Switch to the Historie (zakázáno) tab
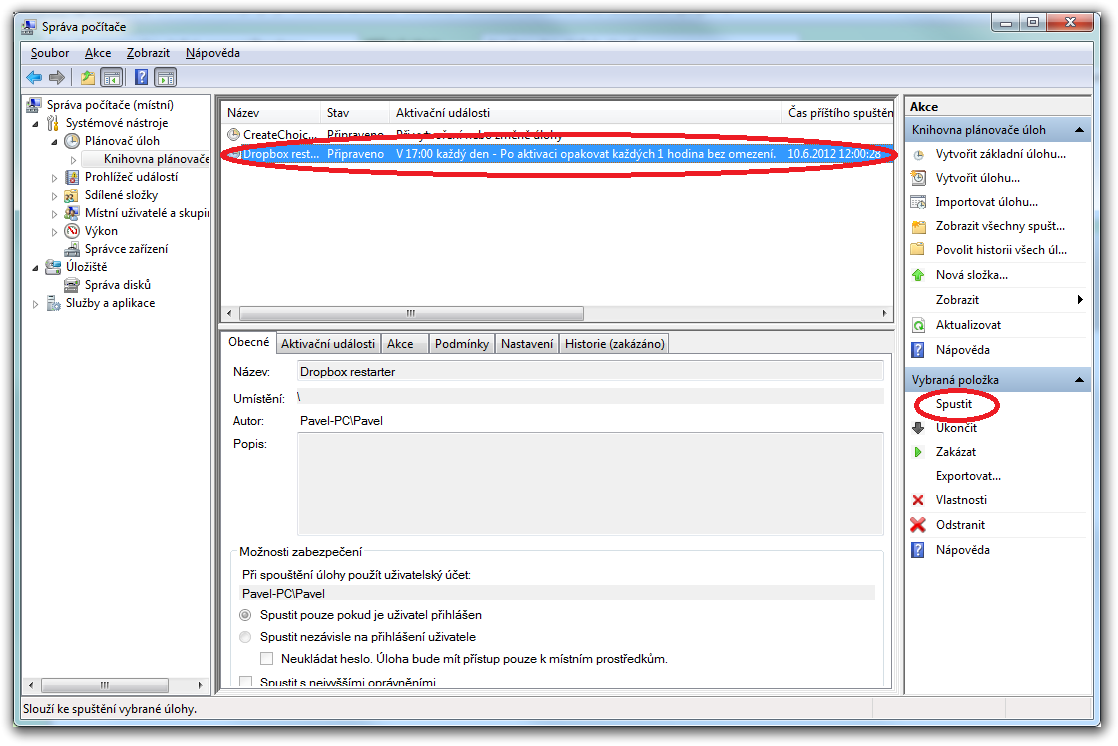Image resolution: width=1118 pixels, height=746 pixels. pyautogui.click(x=615, y=344)
